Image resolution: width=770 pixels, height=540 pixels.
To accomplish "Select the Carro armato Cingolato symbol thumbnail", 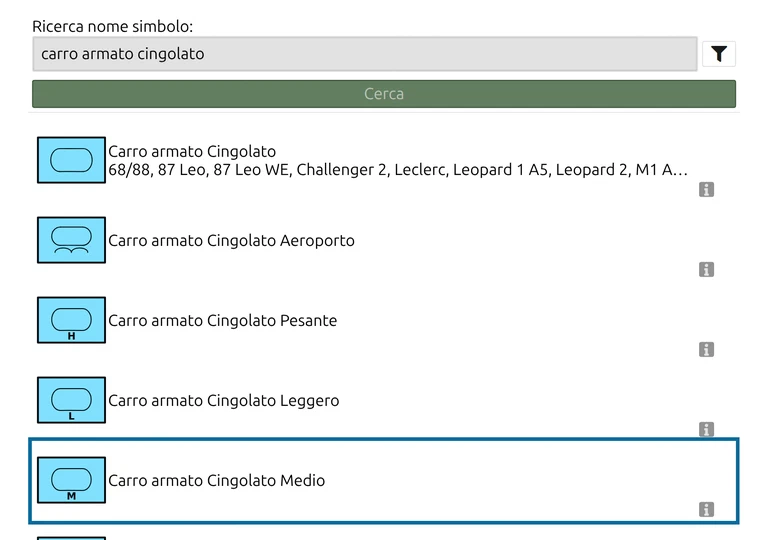I will tap(72, 160).
